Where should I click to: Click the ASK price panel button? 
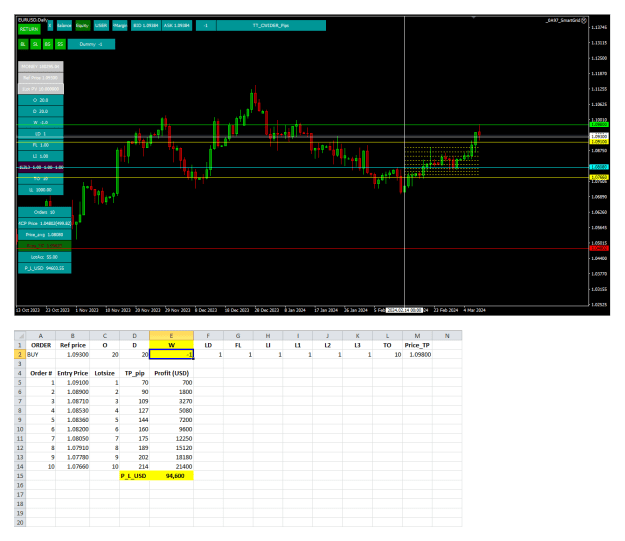tap(177, 26)
